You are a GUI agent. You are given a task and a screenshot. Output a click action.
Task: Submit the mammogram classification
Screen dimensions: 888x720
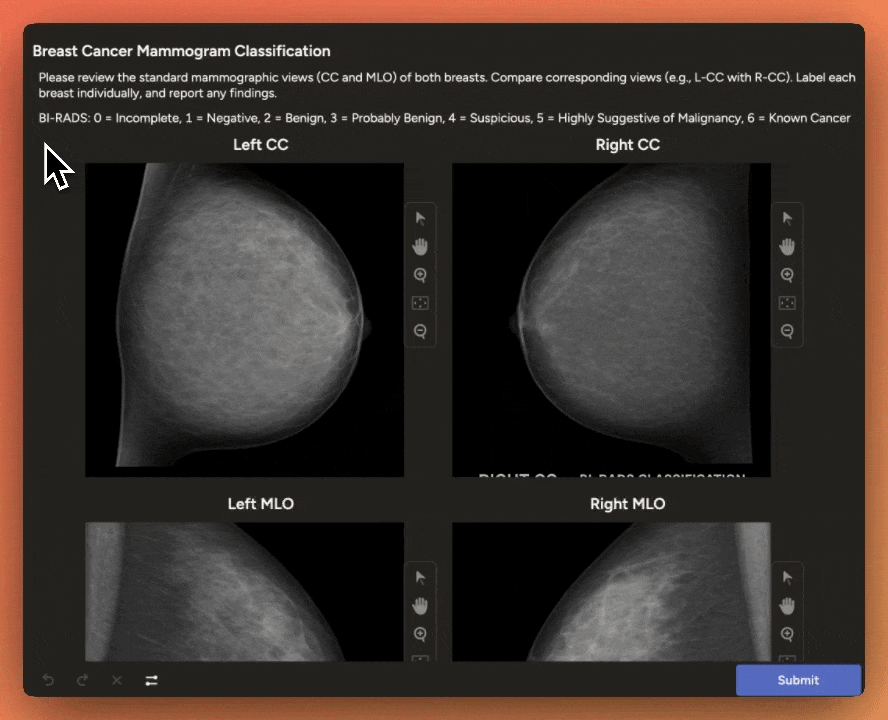798,680
